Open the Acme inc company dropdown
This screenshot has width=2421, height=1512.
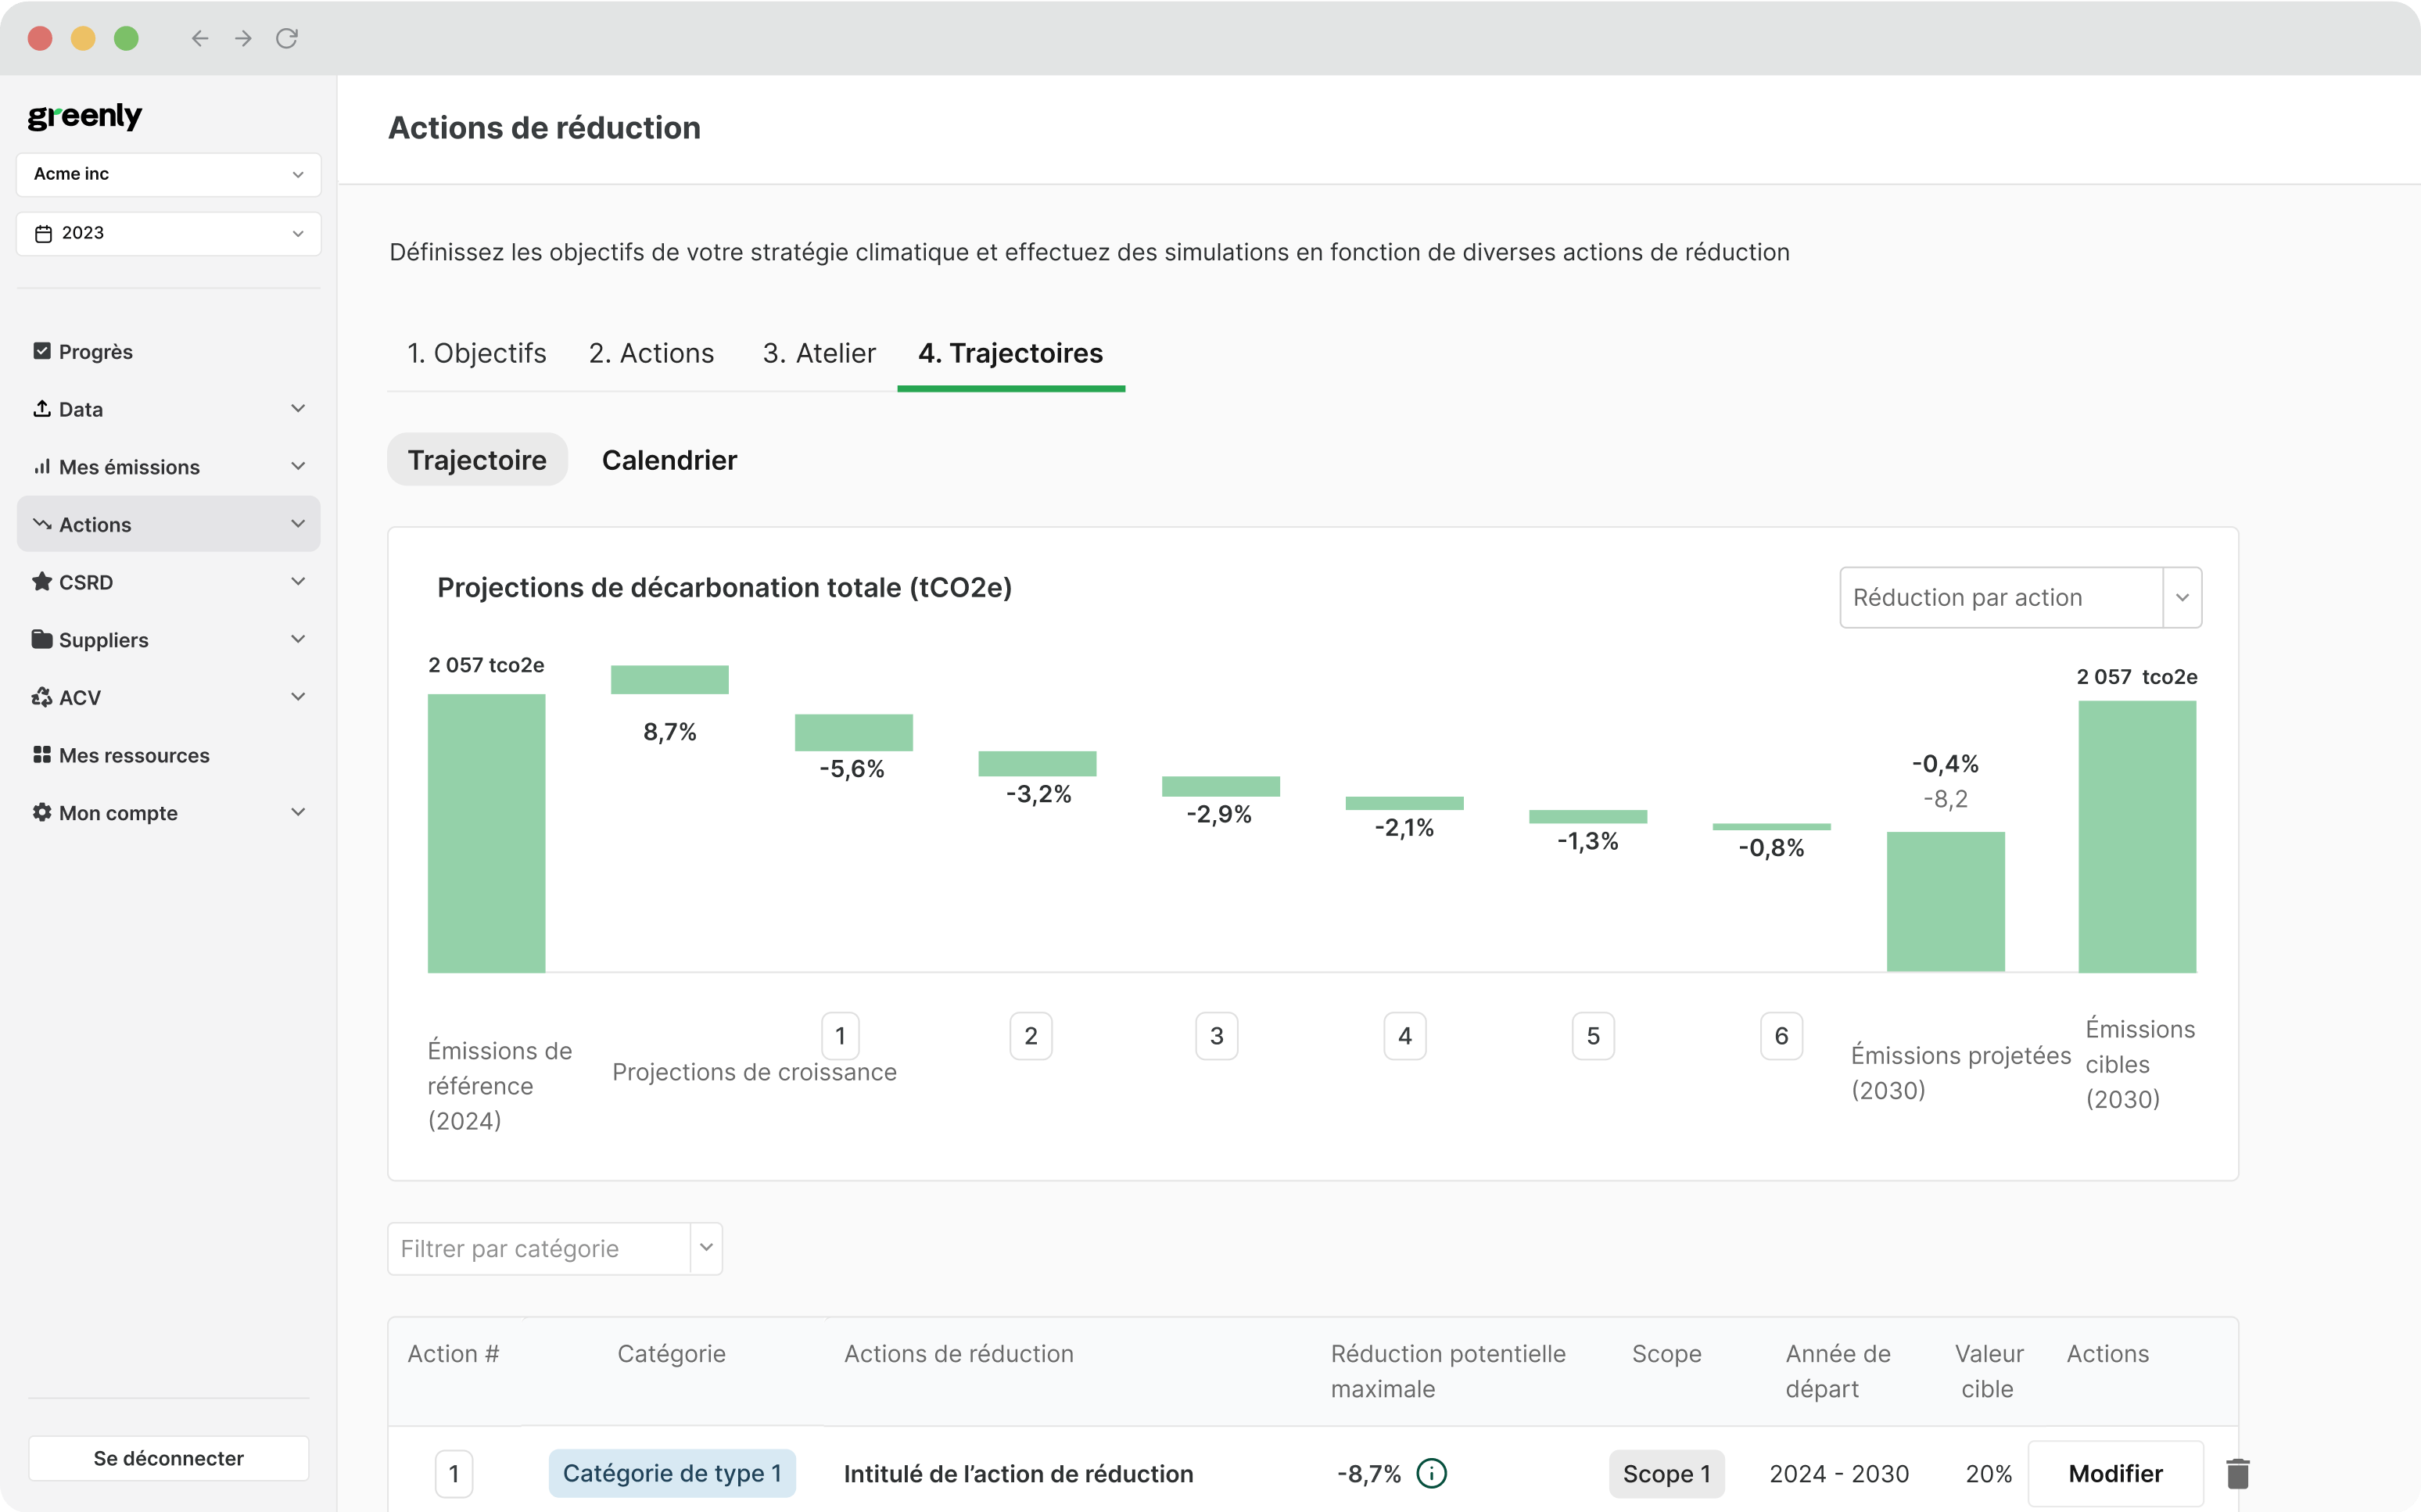coord(168,174)
